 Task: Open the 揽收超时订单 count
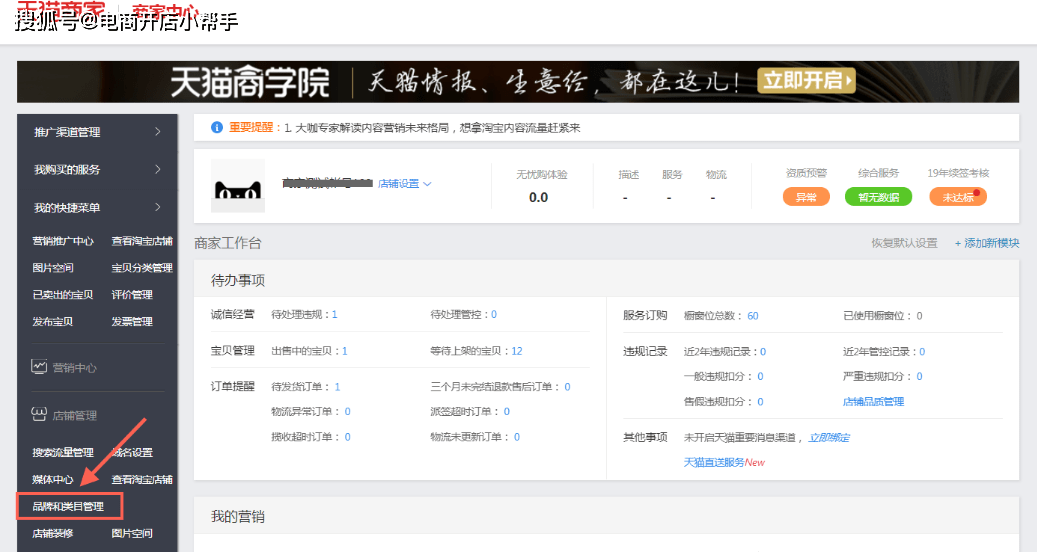(x=348, y=437)
